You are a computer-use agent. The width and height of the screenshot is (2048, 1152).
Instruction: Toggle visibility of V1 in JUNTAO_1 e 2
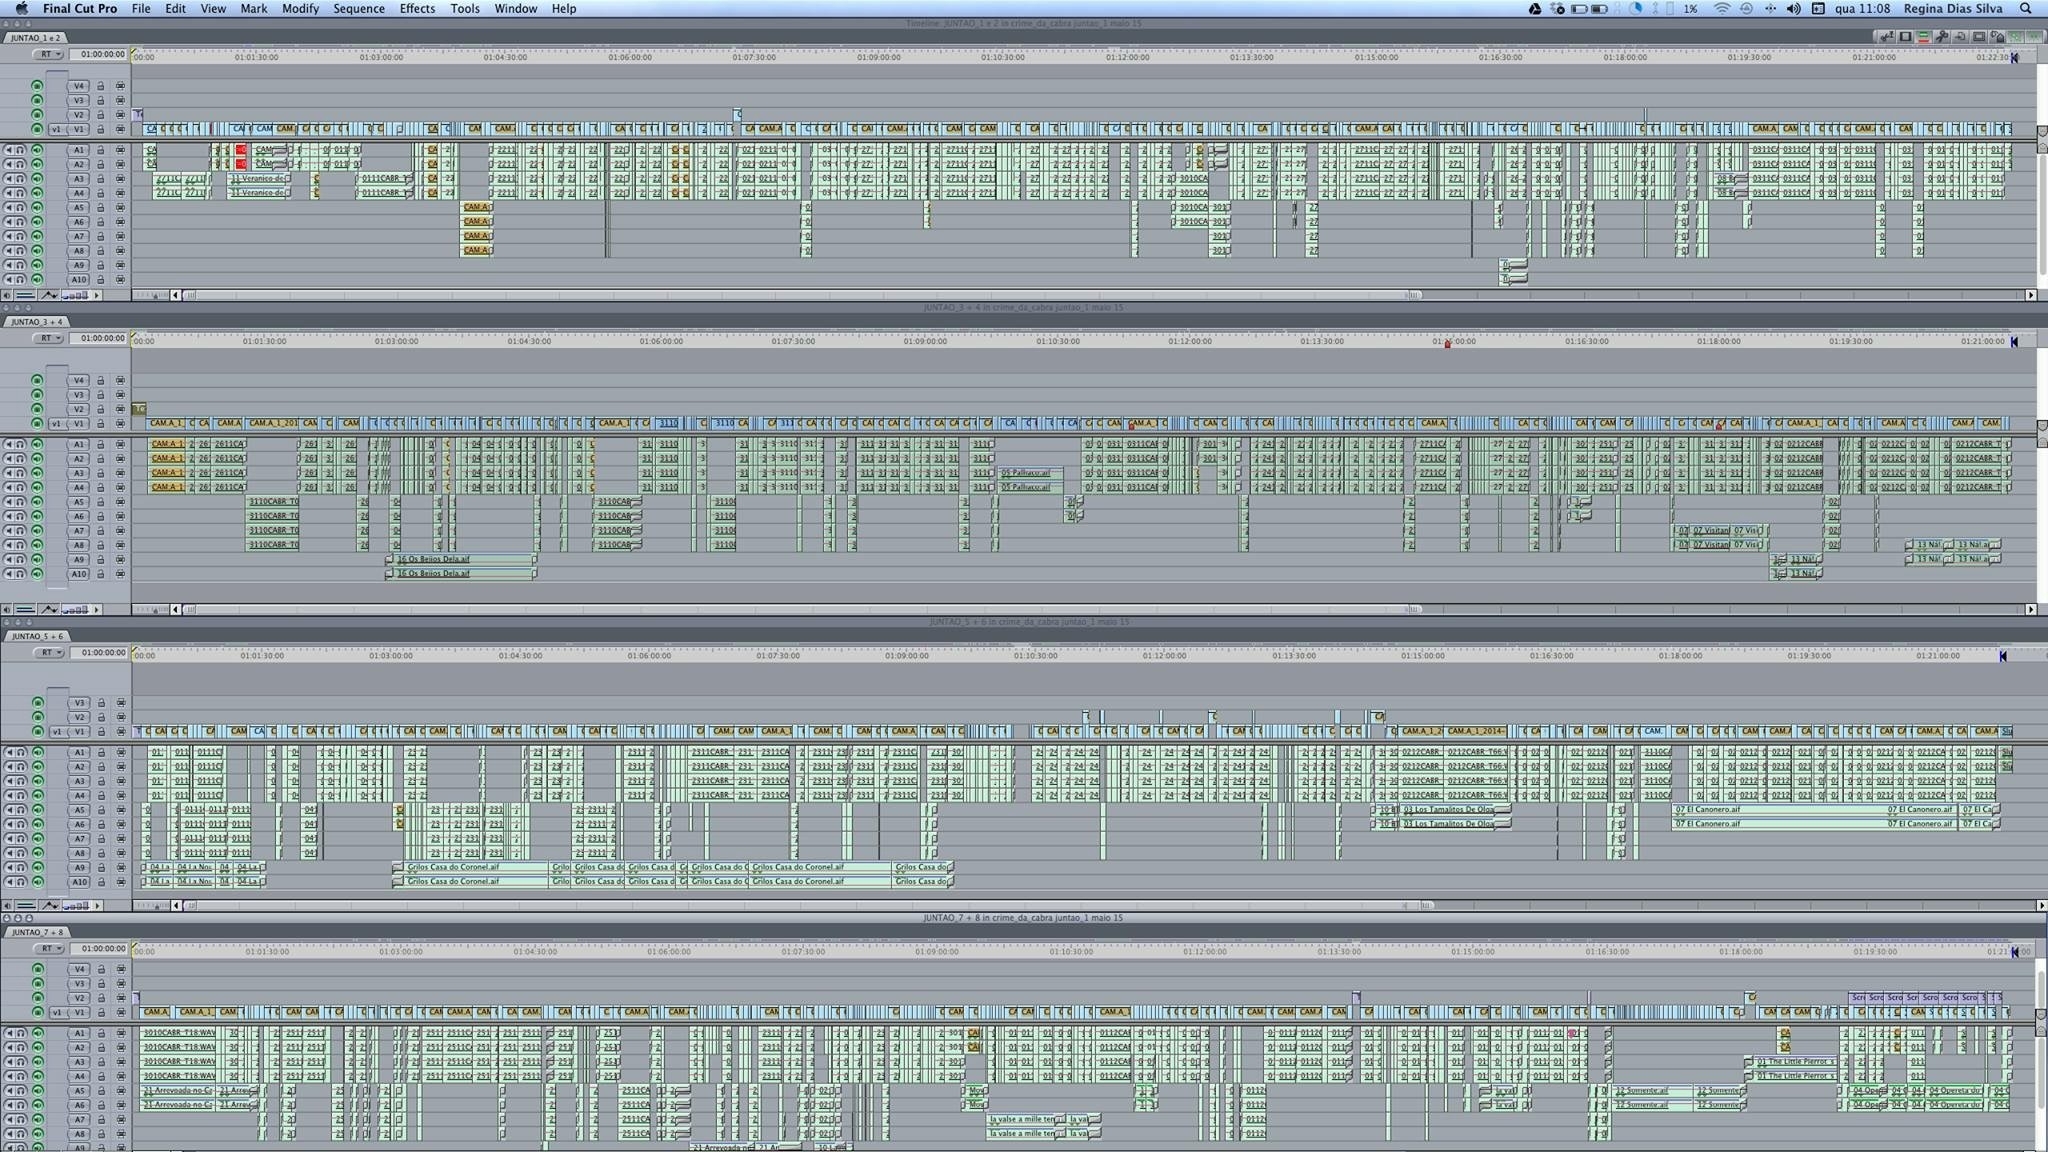pos(37,129)
